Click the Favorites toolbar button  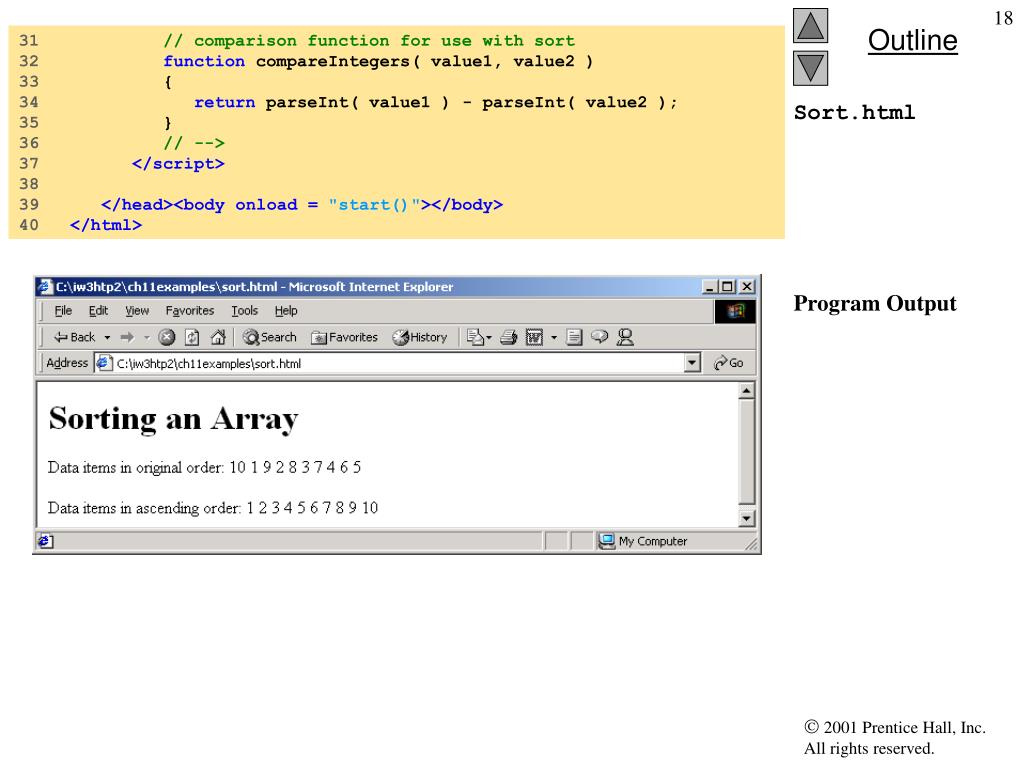tap(344, 337)
